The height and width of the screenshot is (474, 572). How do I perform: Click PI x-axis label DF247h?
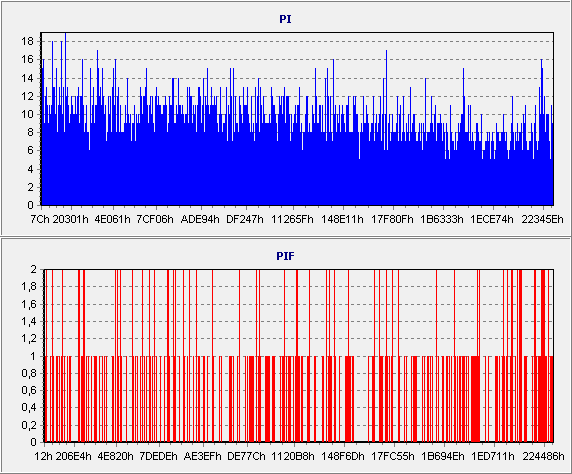[245, 219]
